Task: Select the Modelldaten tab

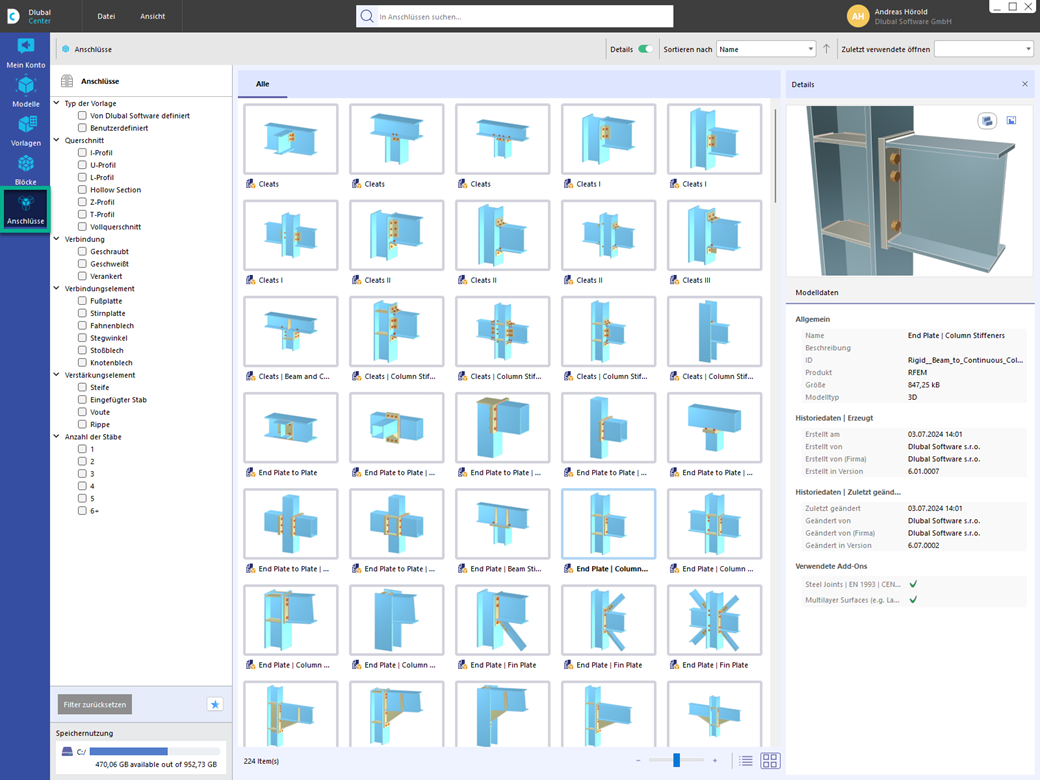Action: coord(816,292)
